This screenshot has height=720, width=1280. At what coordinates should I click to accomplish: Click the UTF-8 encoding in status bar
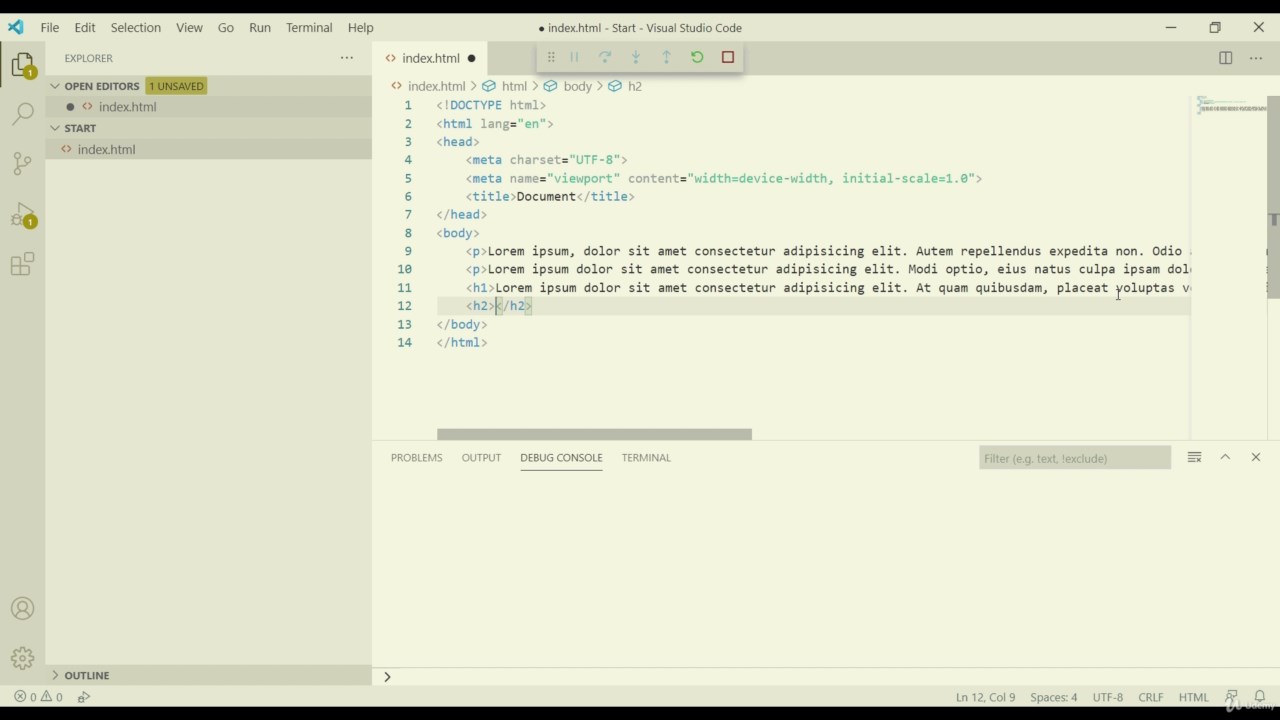[1108, 697]
